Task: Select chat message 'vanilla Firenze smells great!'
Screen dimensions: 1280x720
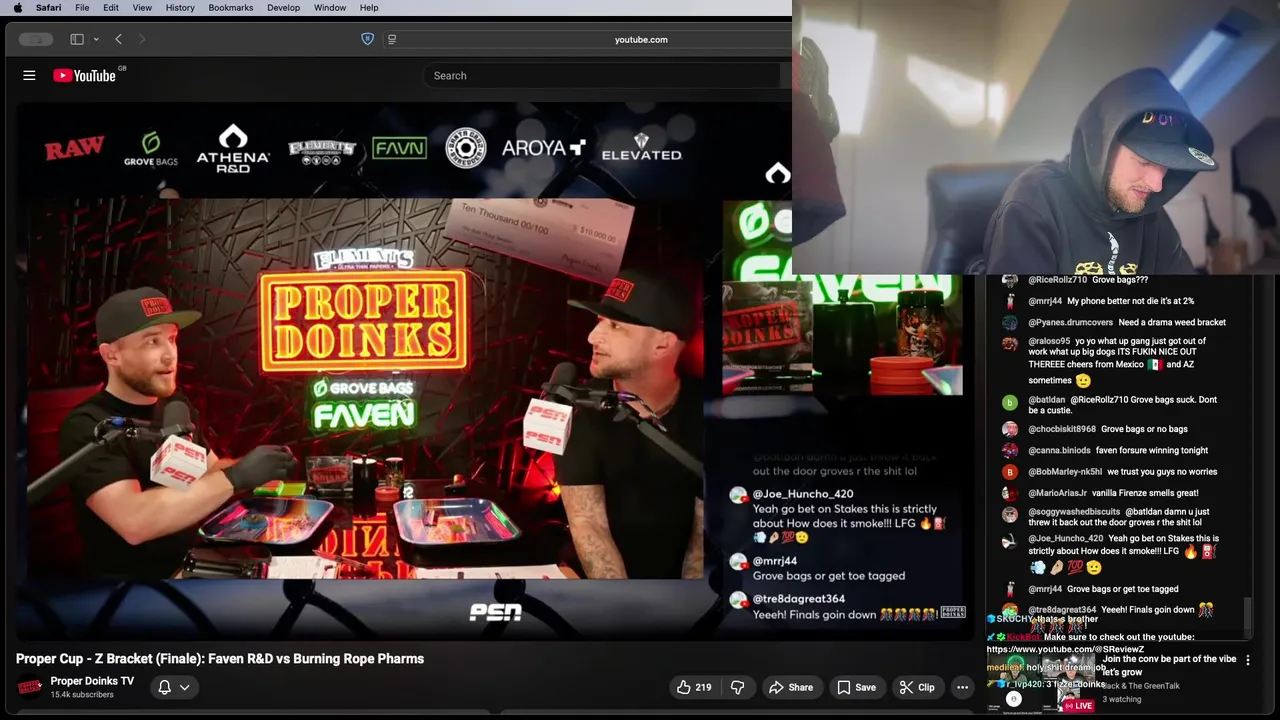Action: 1145,492
